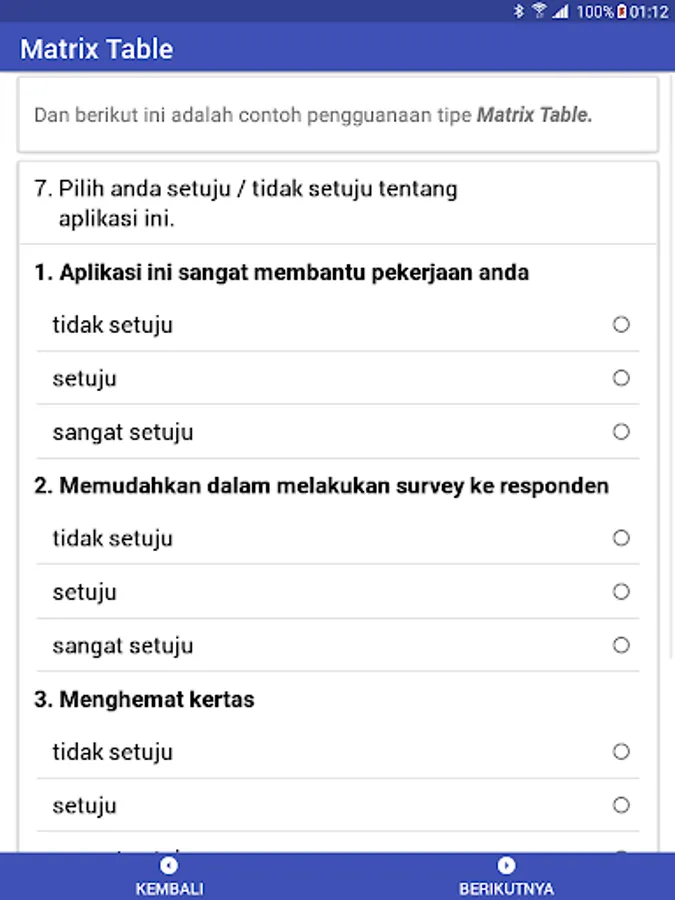Tap the clock showing 01:12
This screenshot has width=675, height=900.
pyautogui.click(x=649, y=11)
